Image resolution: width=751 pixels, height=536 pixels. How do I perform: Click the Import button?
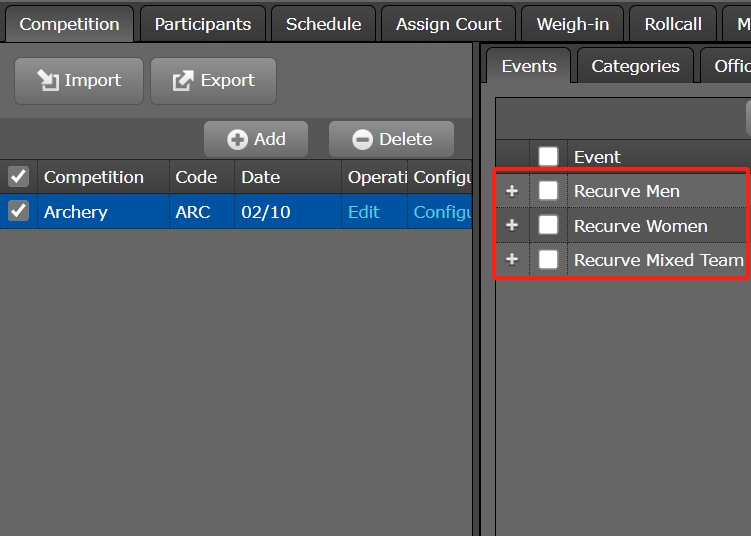tap(79, 81)
